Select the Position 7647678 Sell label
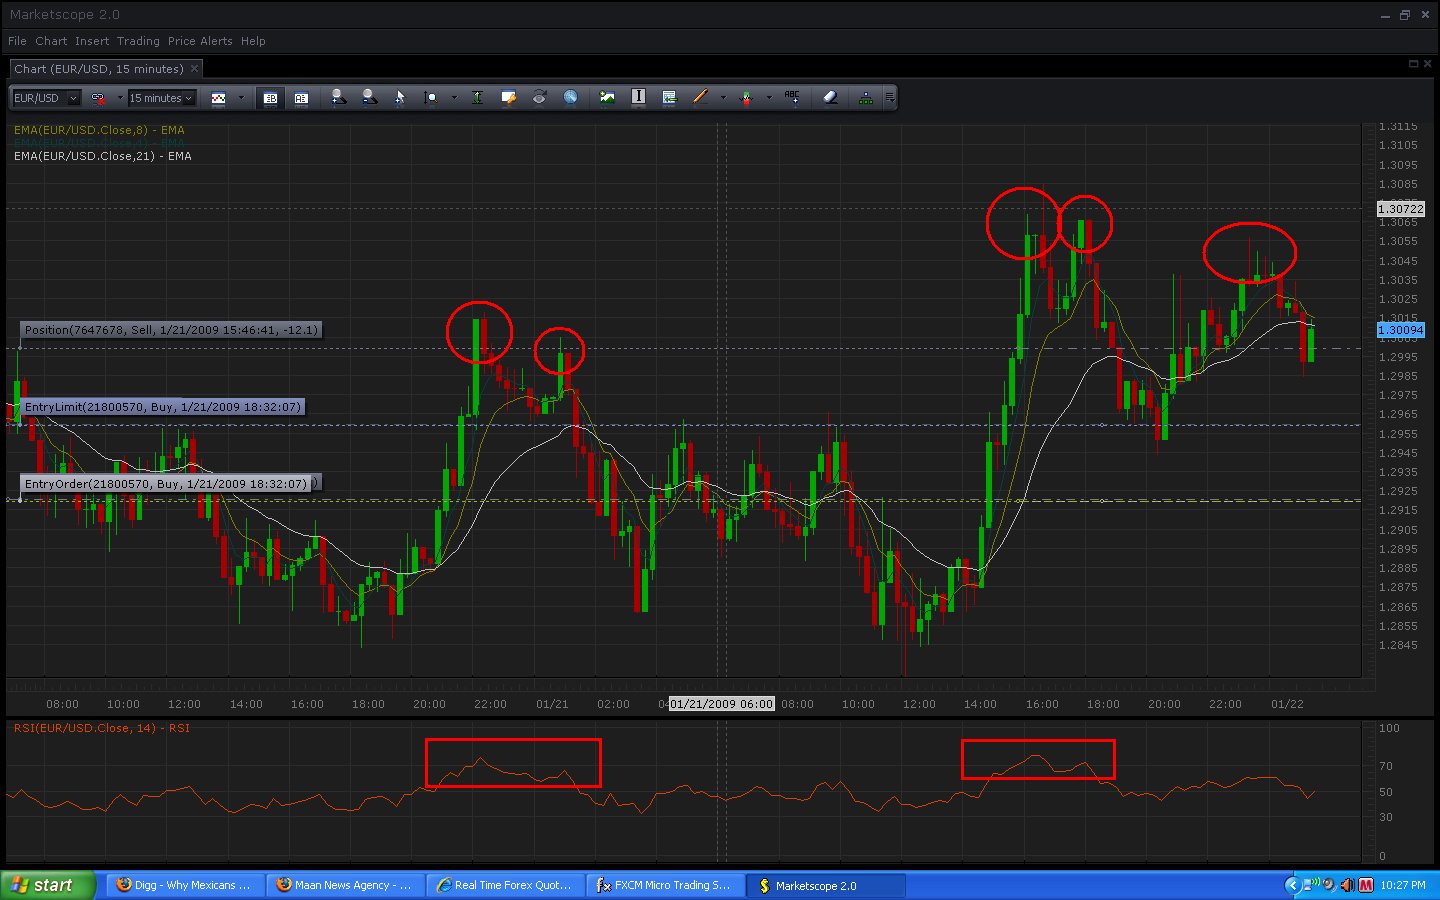1440x900 pixels. tap(171, 330)
